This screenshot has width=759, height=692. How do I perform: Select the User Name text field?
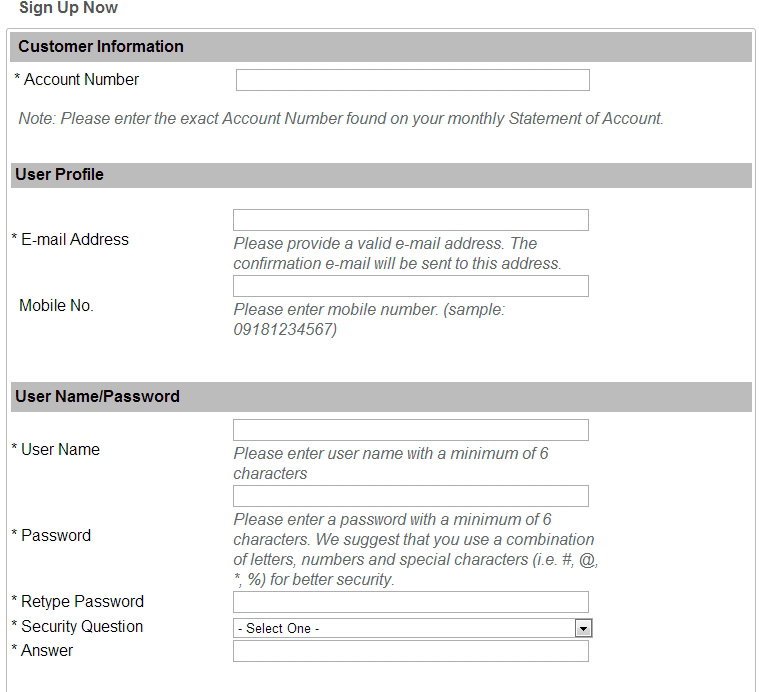[x=410, y=430]
